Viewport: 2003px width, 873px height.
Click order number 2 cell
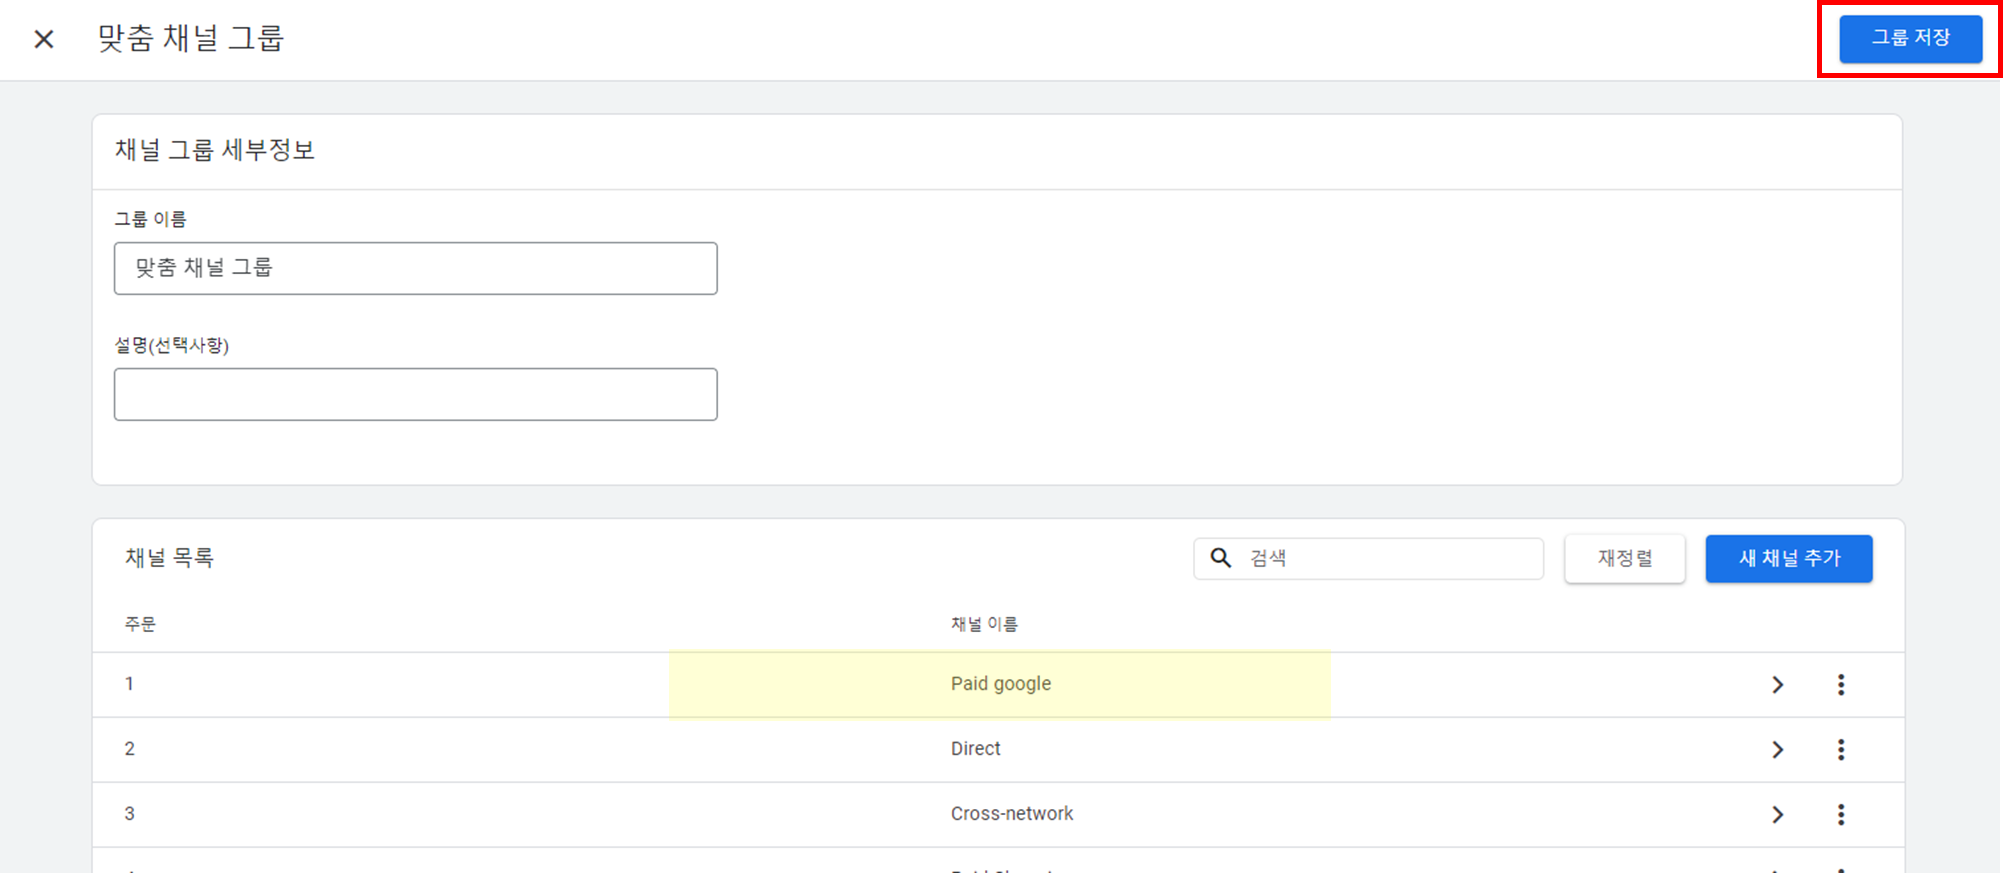pos(129,749)
